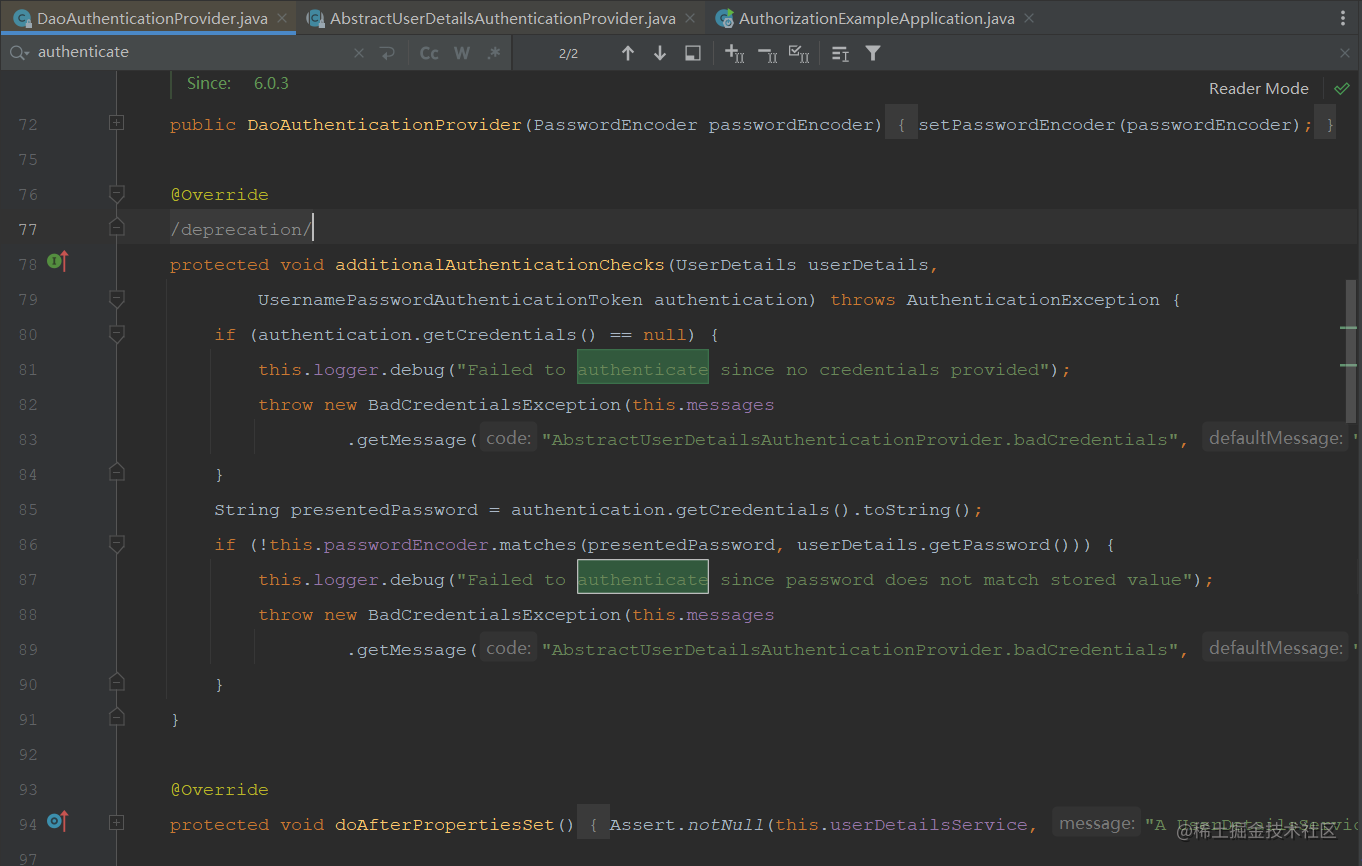Unselect occurrence from search toolbar
The width and height of the screenshot is (1362, 866).
pos(767,53)
